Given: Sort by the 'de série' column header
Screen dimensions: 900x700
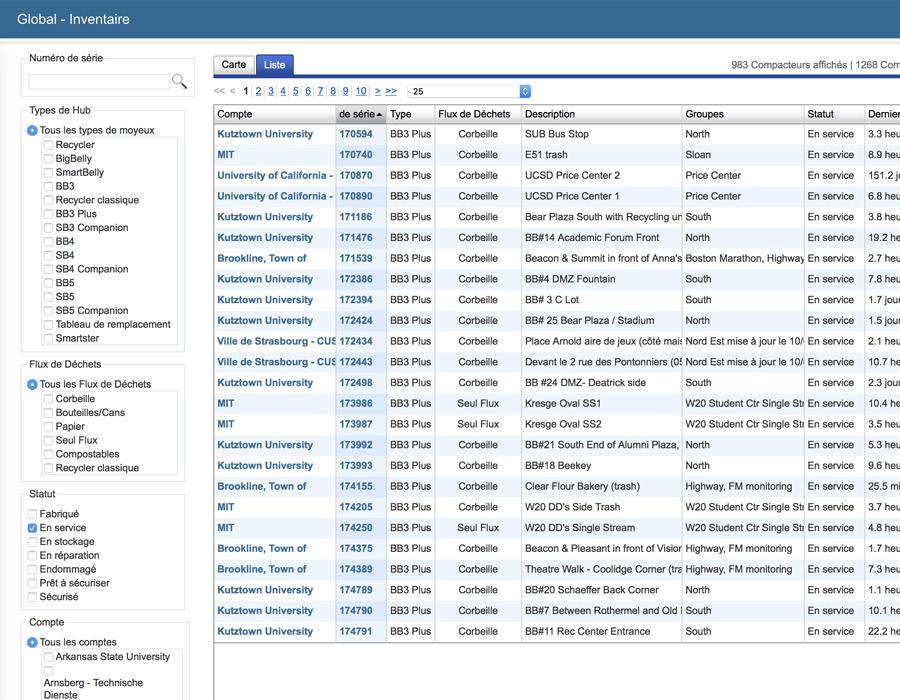Looking at the screenshot, I should (360, 114).
